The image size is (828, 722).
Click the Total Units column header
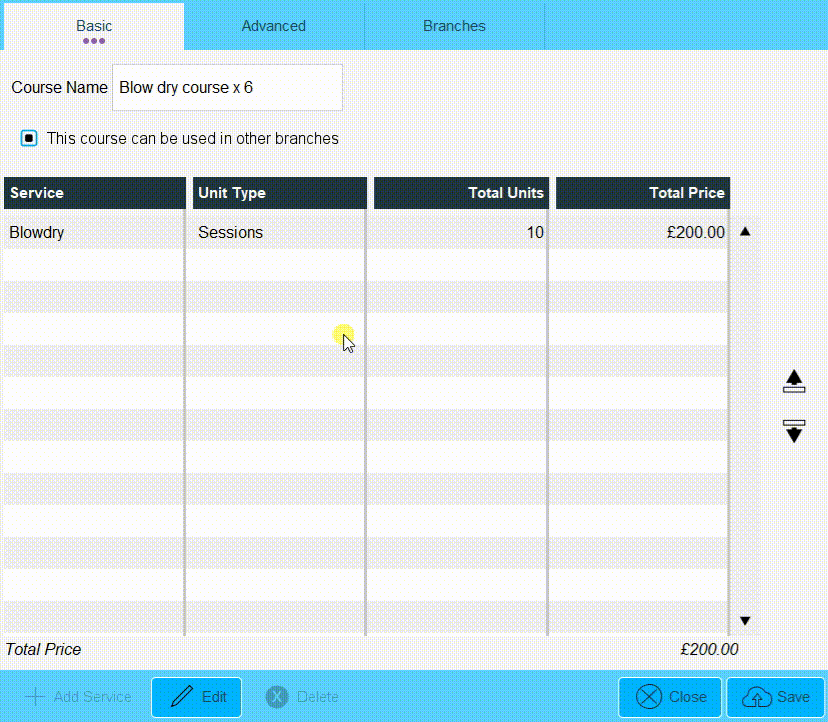461,193
